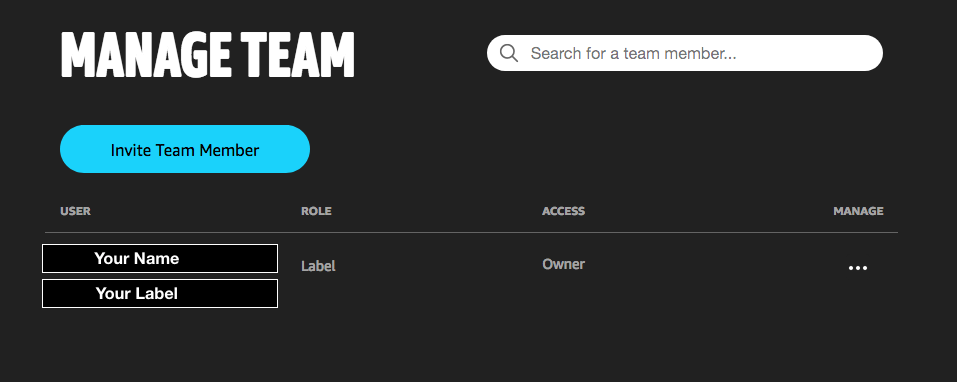Open the three-dot manage menu for Owner
The image size is (957, 382).
(858, 268)
